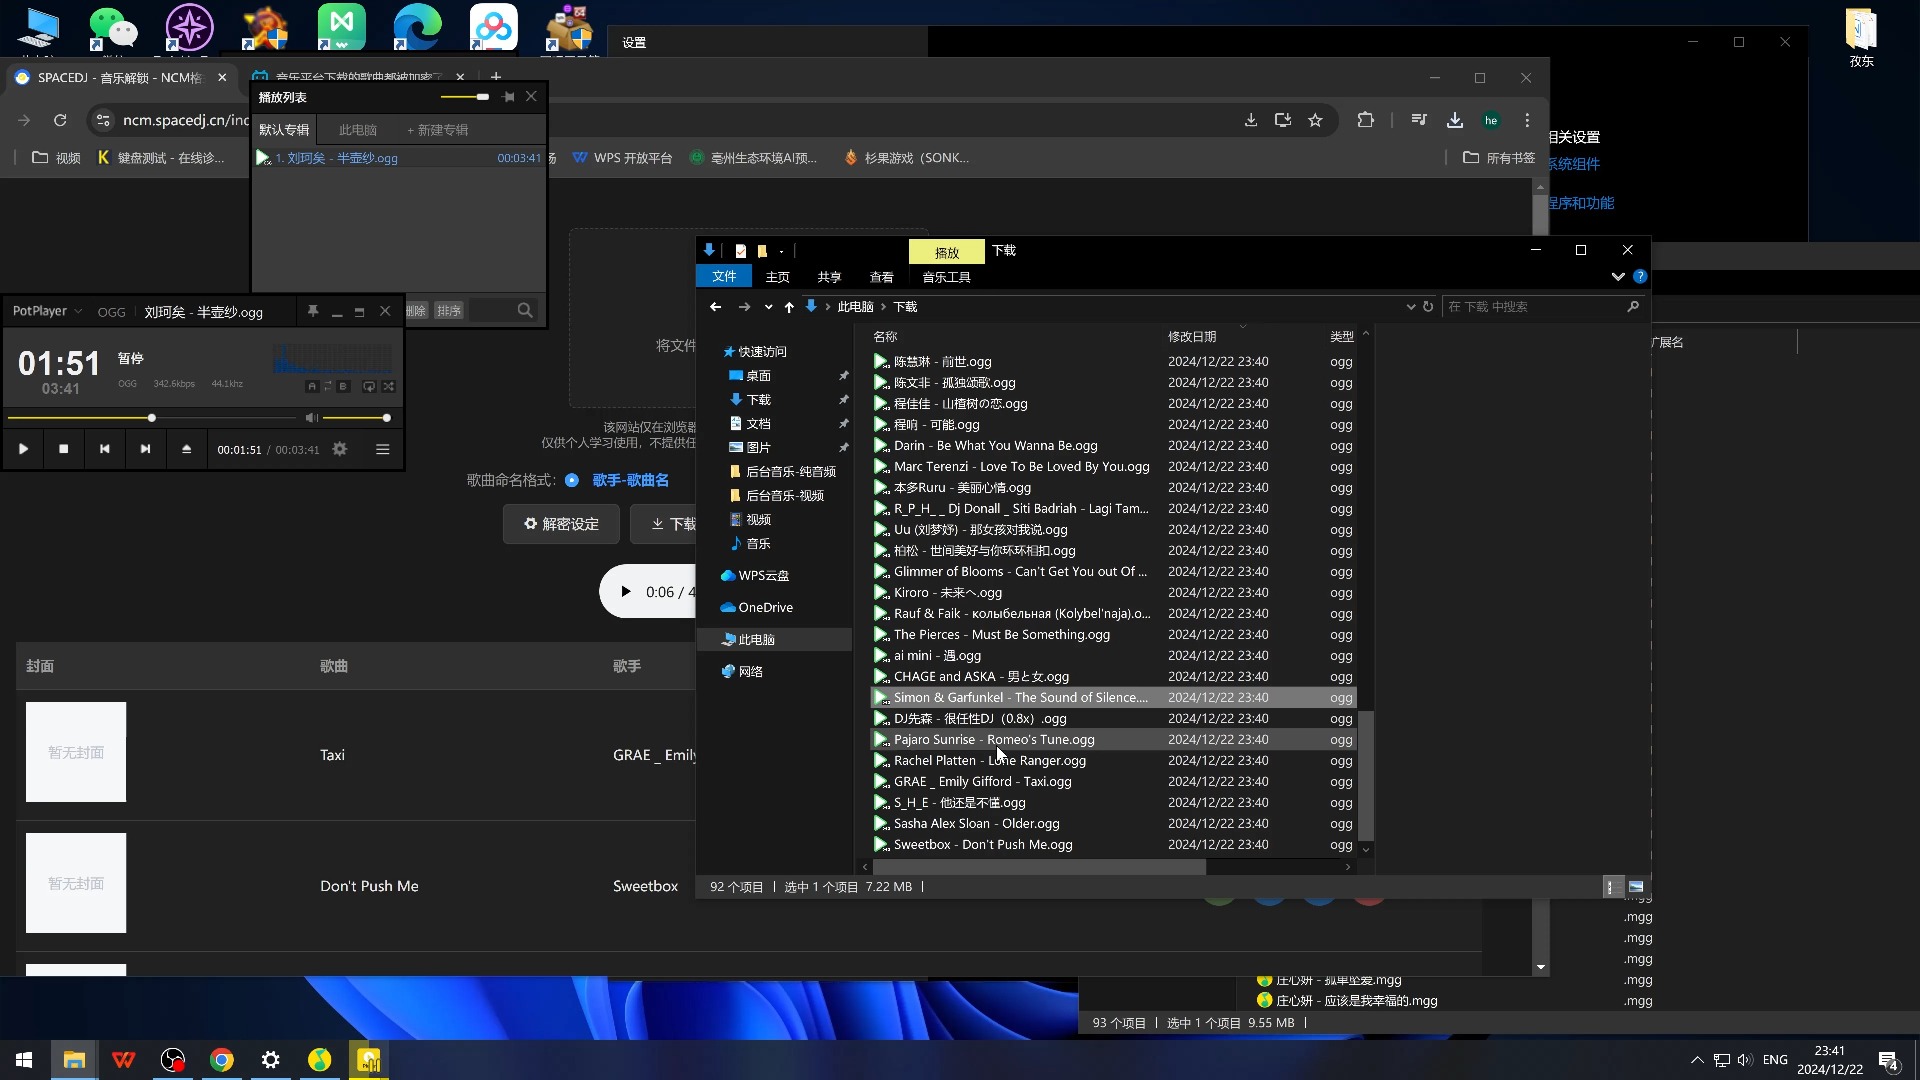
Task: Click the 在 下载 中搜索 search field
Action: 1543,307
